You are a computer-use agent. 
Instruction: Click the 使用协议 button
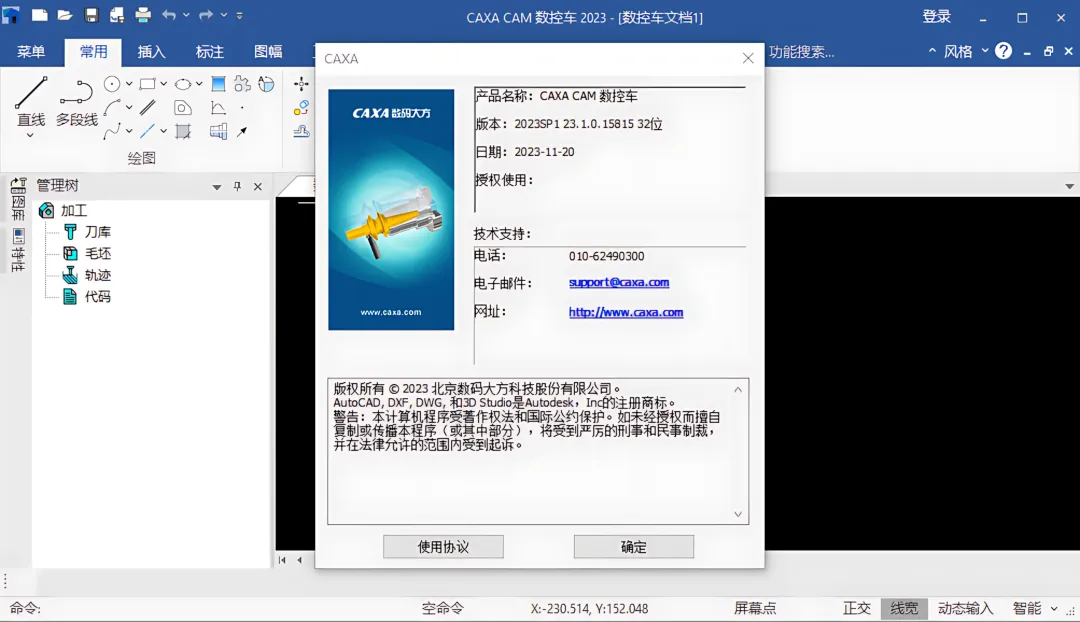(x=443, y=547)
